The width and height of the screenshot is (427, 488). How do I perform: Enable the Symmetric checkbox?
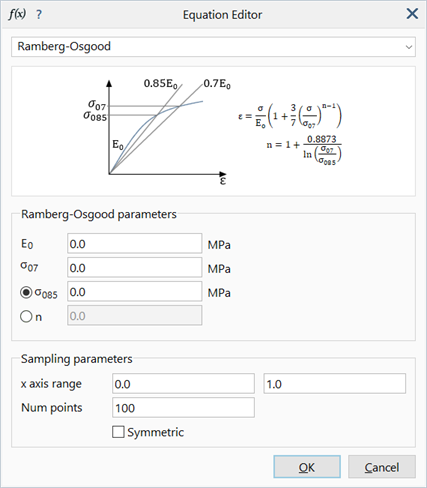[118, 432]
